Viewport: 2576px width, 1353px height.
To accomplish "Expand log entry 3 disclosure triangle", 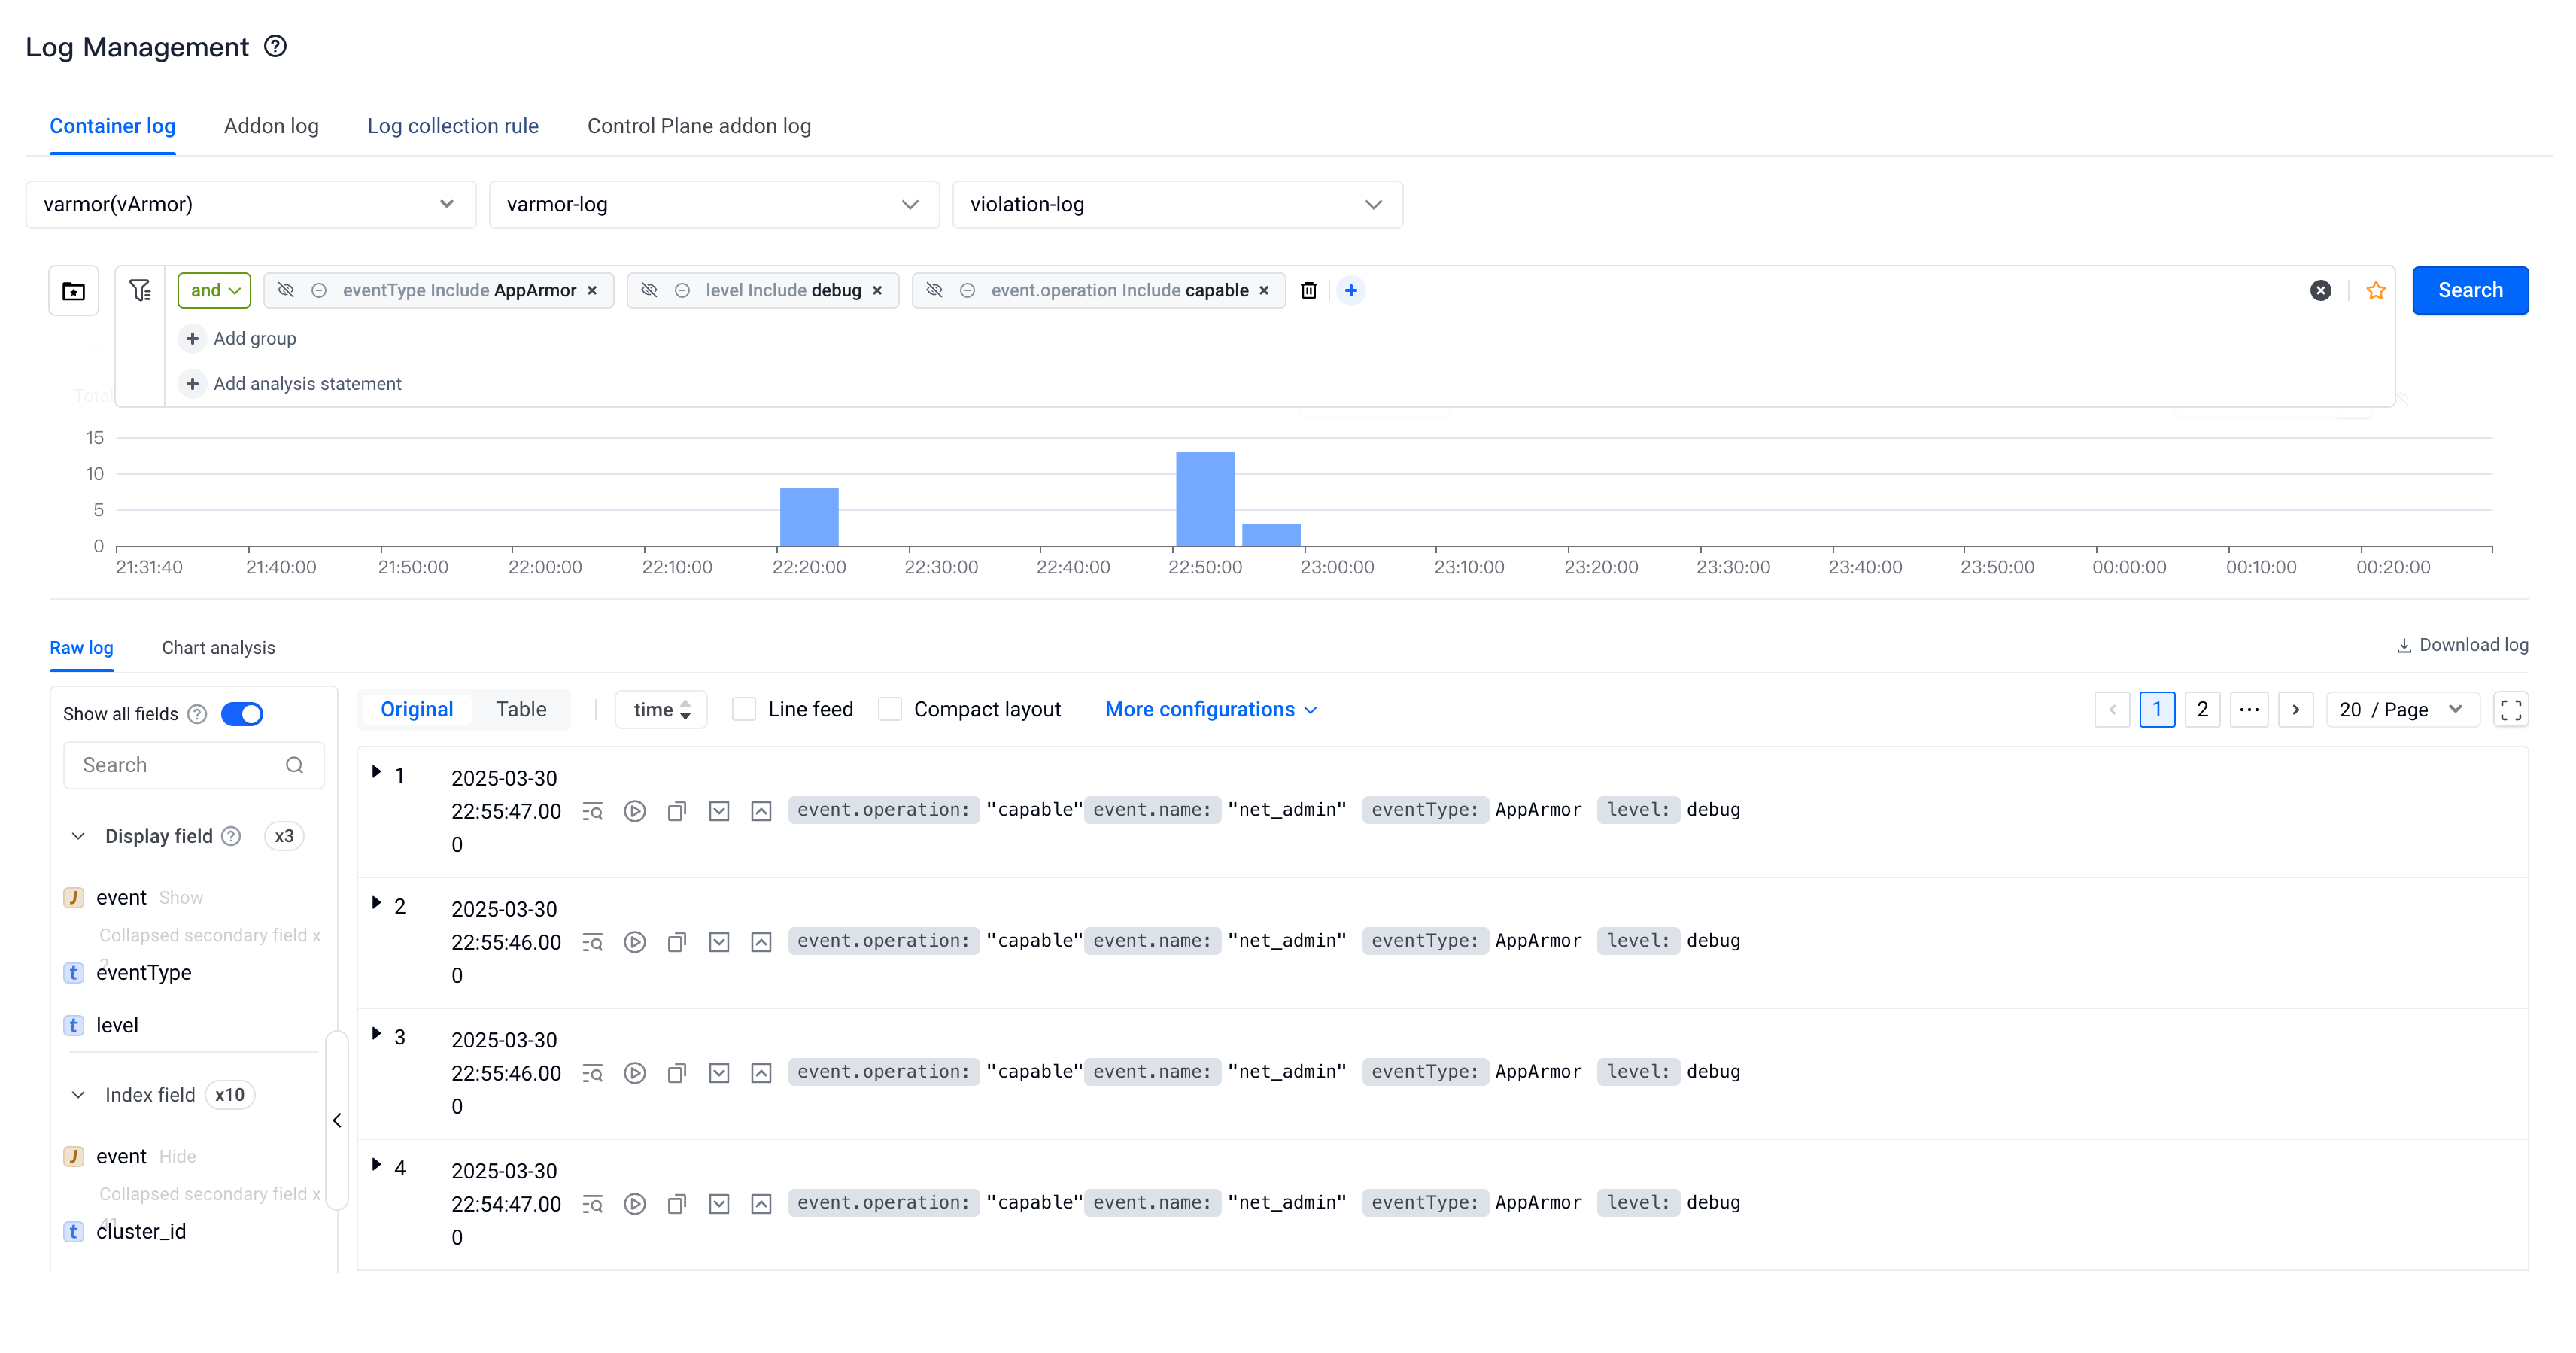I will pyautogui.click(x=376, y=1033).
